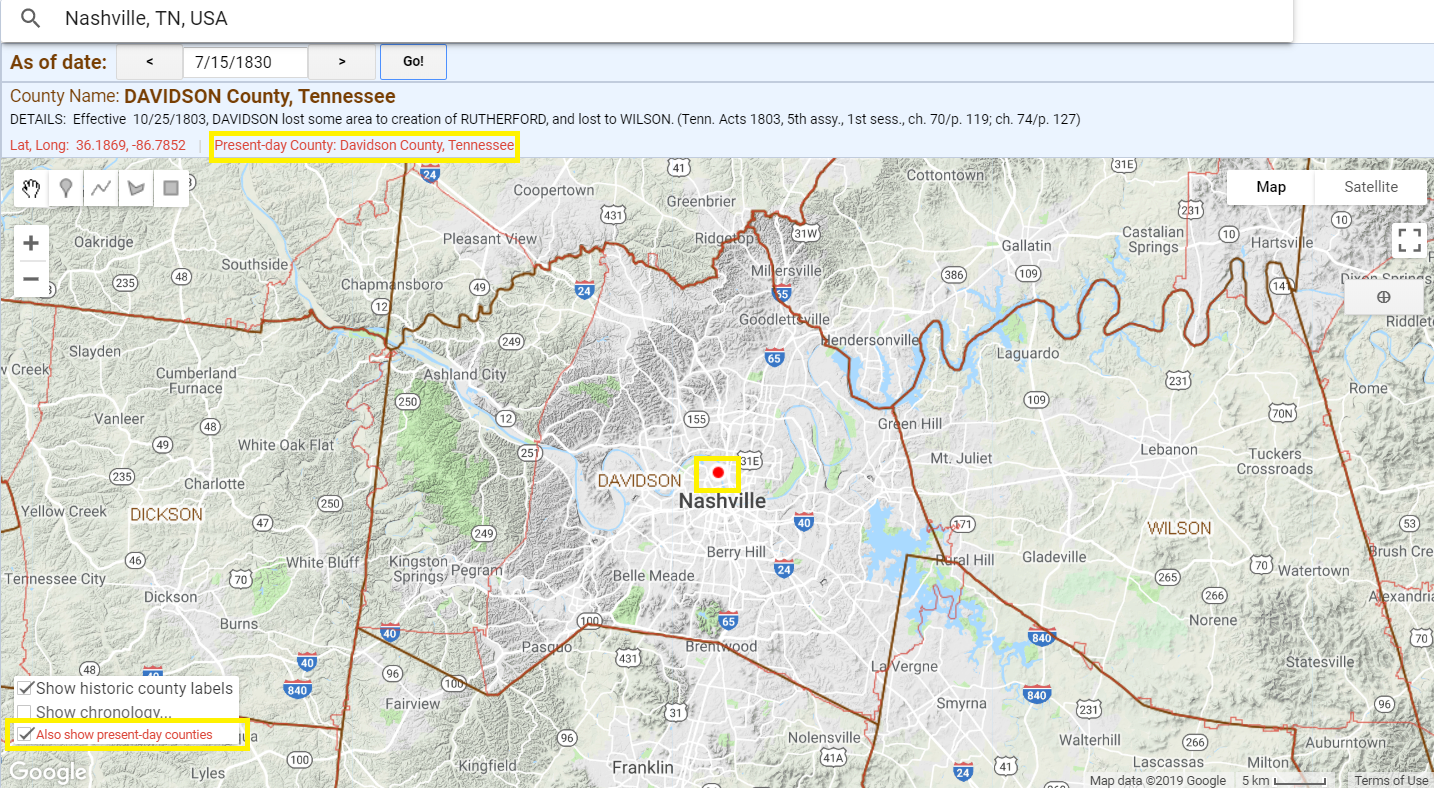Click the globe coordinates icon
The width and height of the screenshot is (1434, 788).
1383,296
